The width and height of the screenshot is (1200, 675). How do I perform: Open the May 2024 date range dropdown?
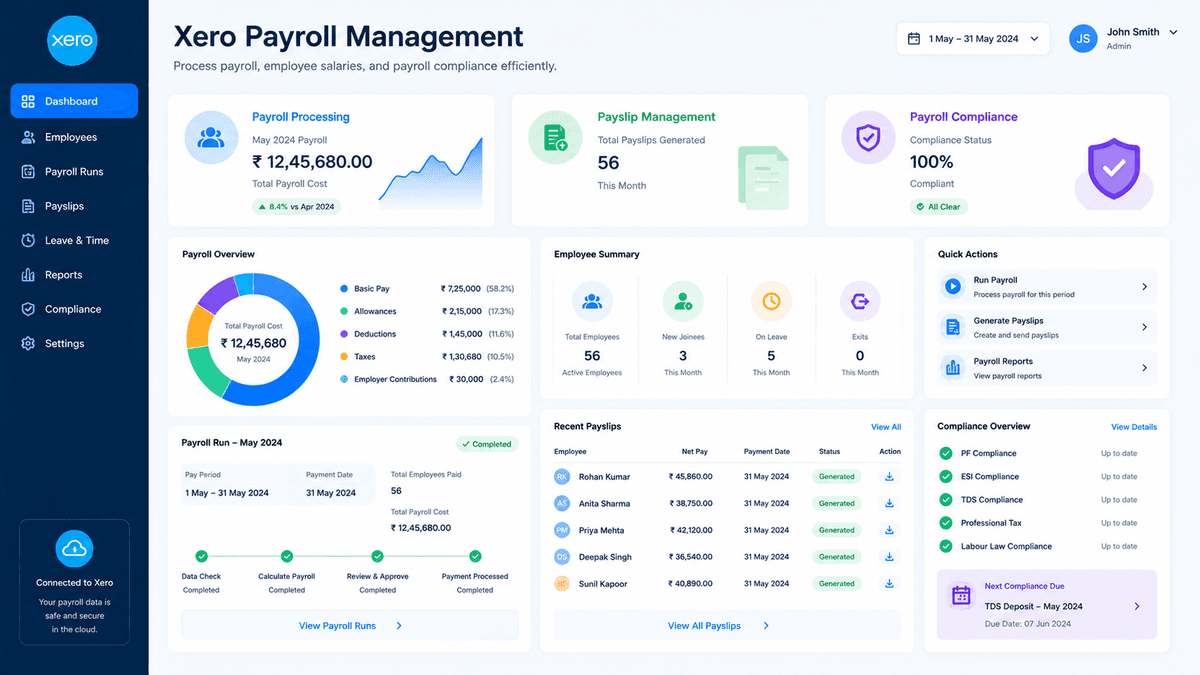[972, 39]
